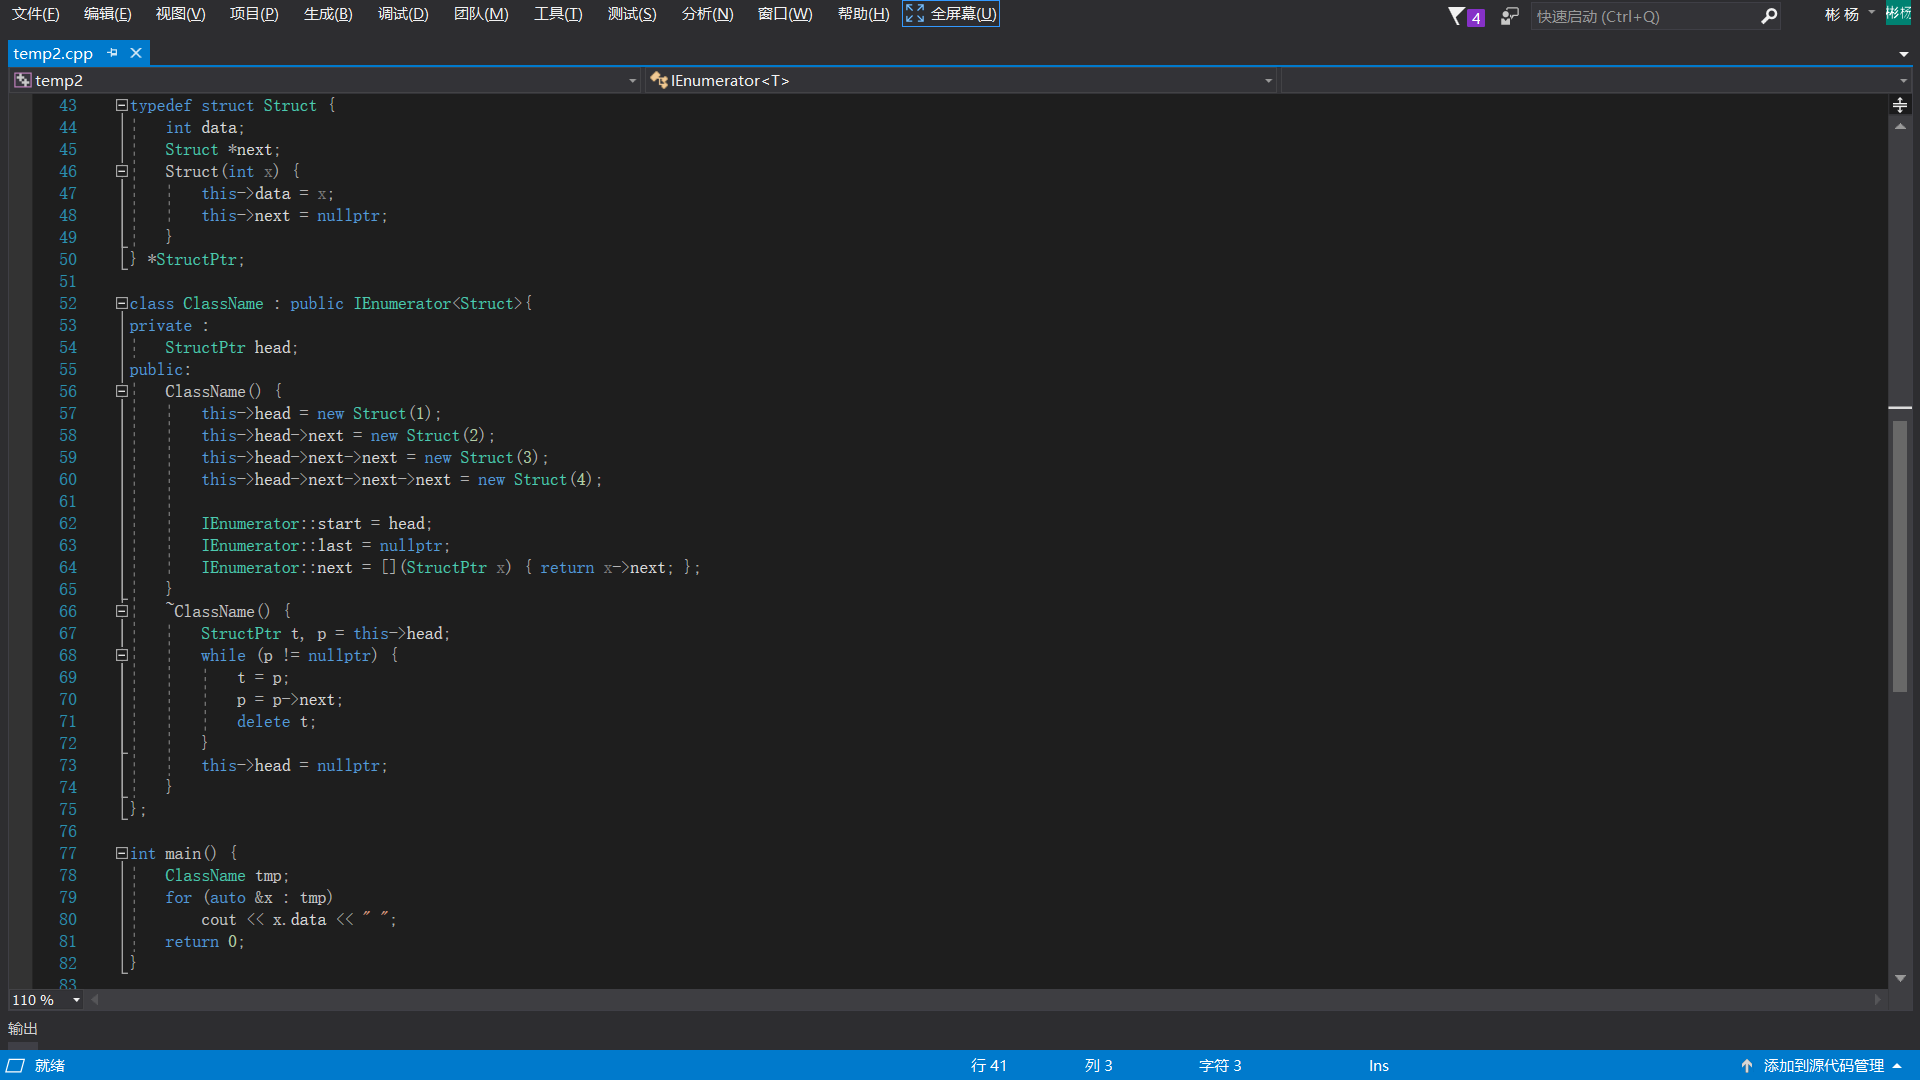
Task: Open the notifications flag icon
Action: 1456,16
